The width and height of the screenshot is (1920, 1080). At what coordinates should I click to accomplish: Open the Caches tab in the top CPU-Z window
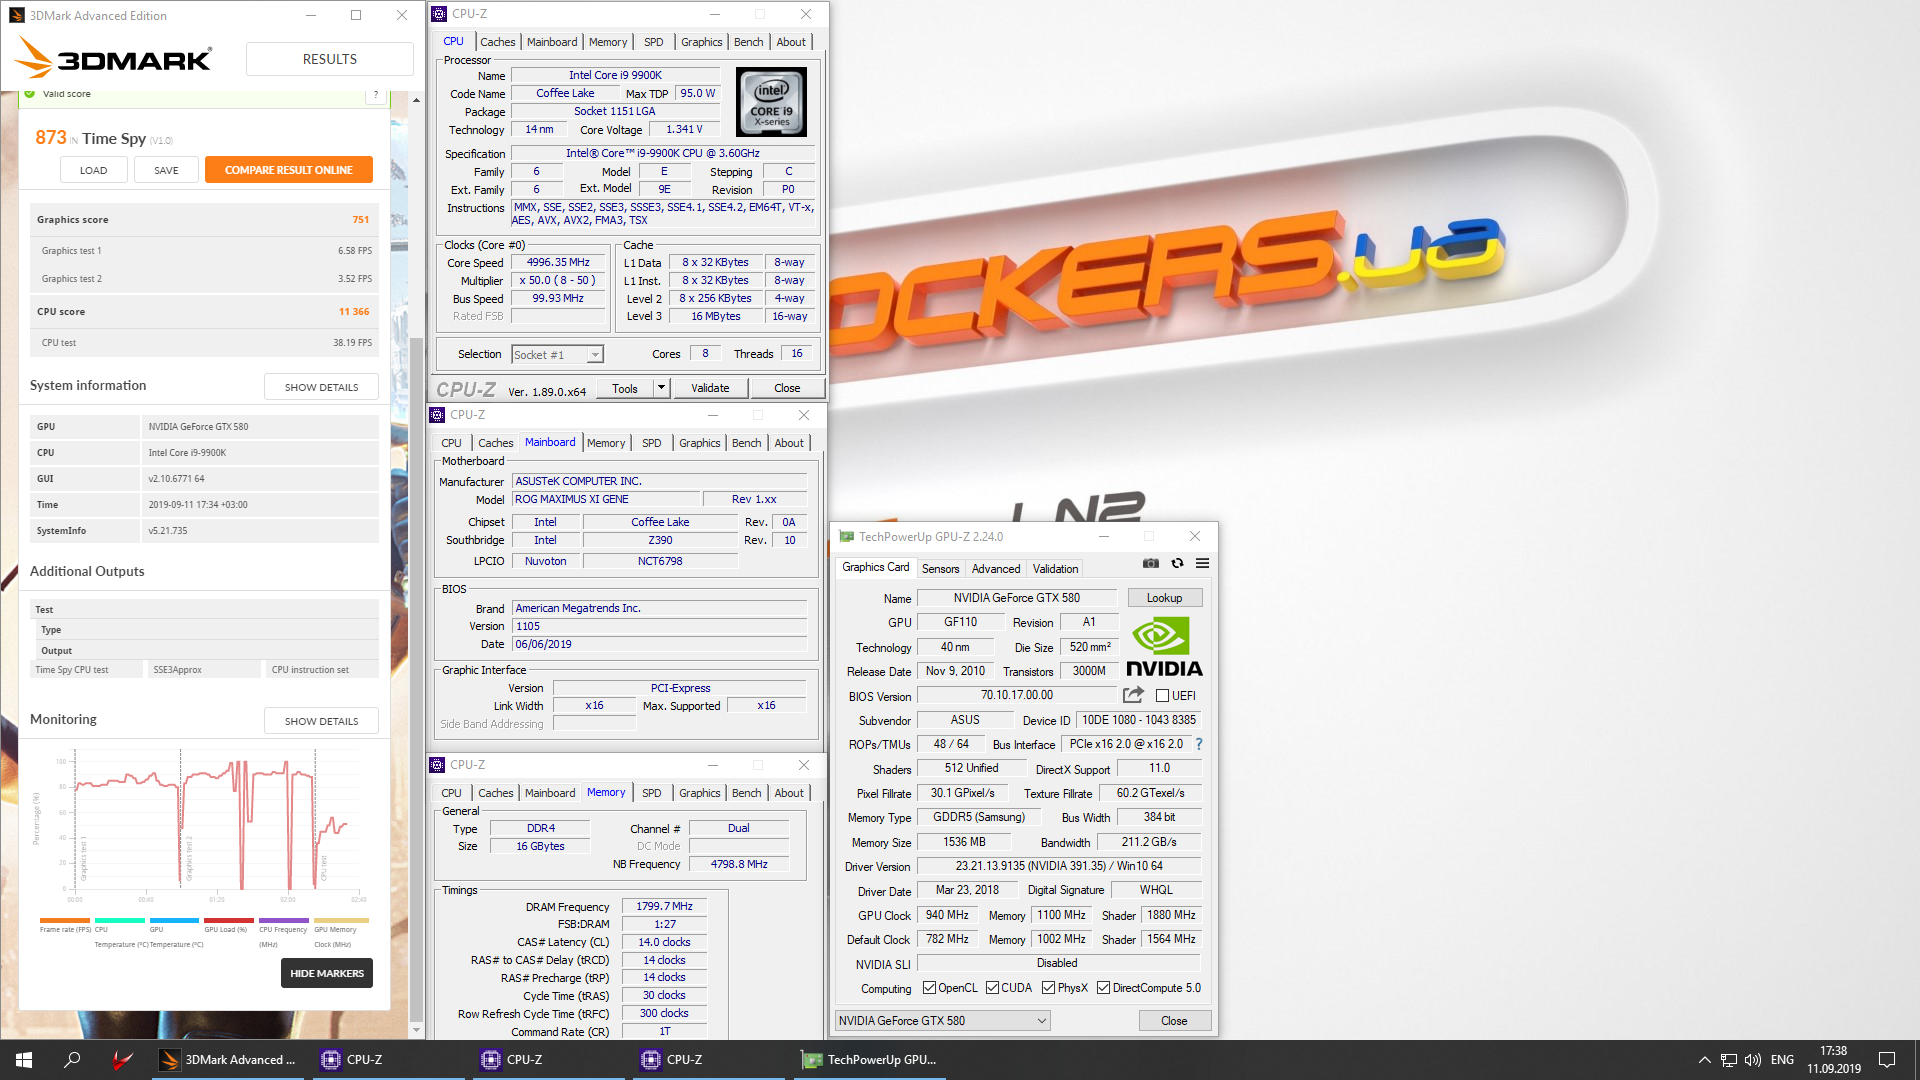(497, 42)
